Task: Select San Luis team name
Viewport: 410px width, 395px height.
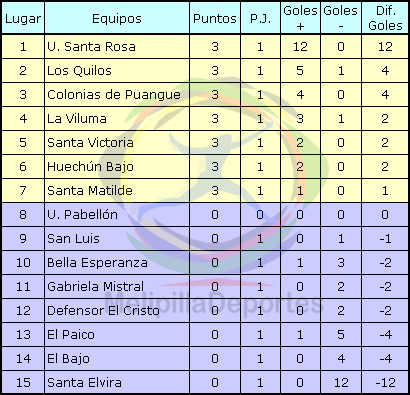Action: (x=73, y=239)
